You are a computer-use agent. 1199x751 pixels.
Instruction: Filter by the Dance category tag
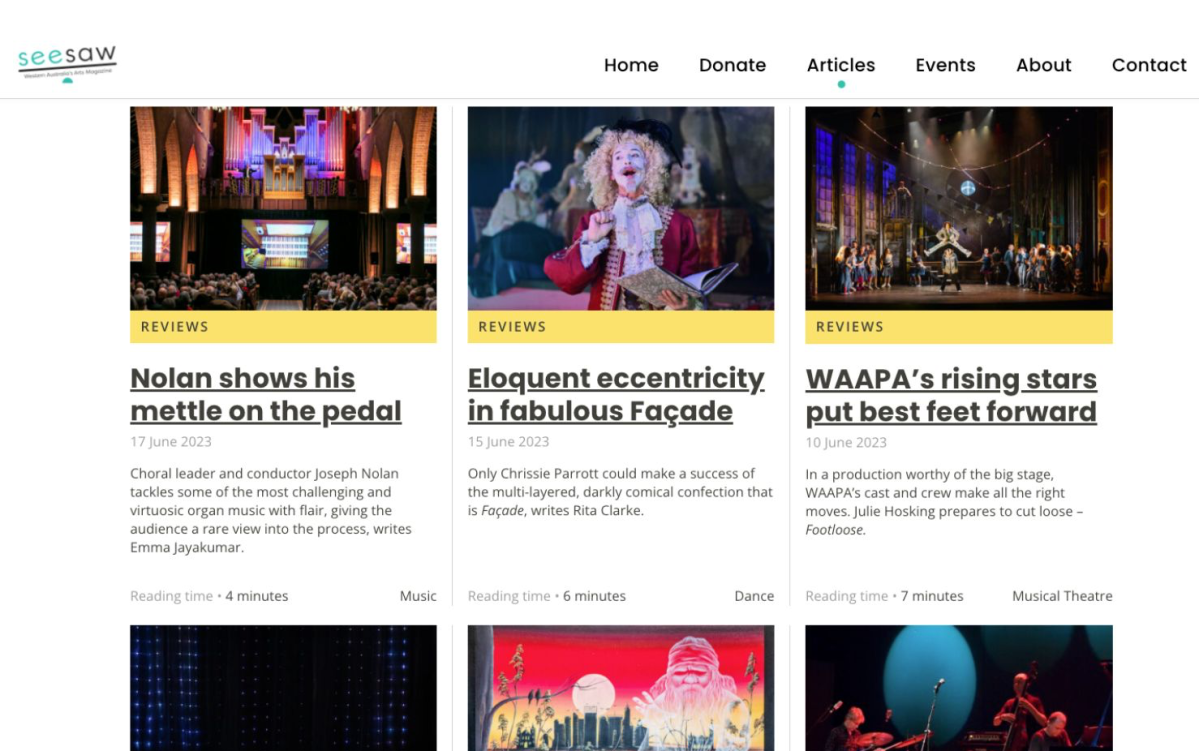click(754, 596)
